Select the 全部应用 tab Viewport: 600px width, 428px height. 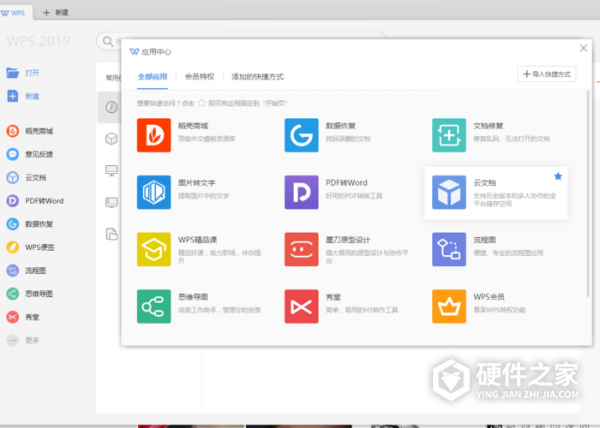click(152, 77)
